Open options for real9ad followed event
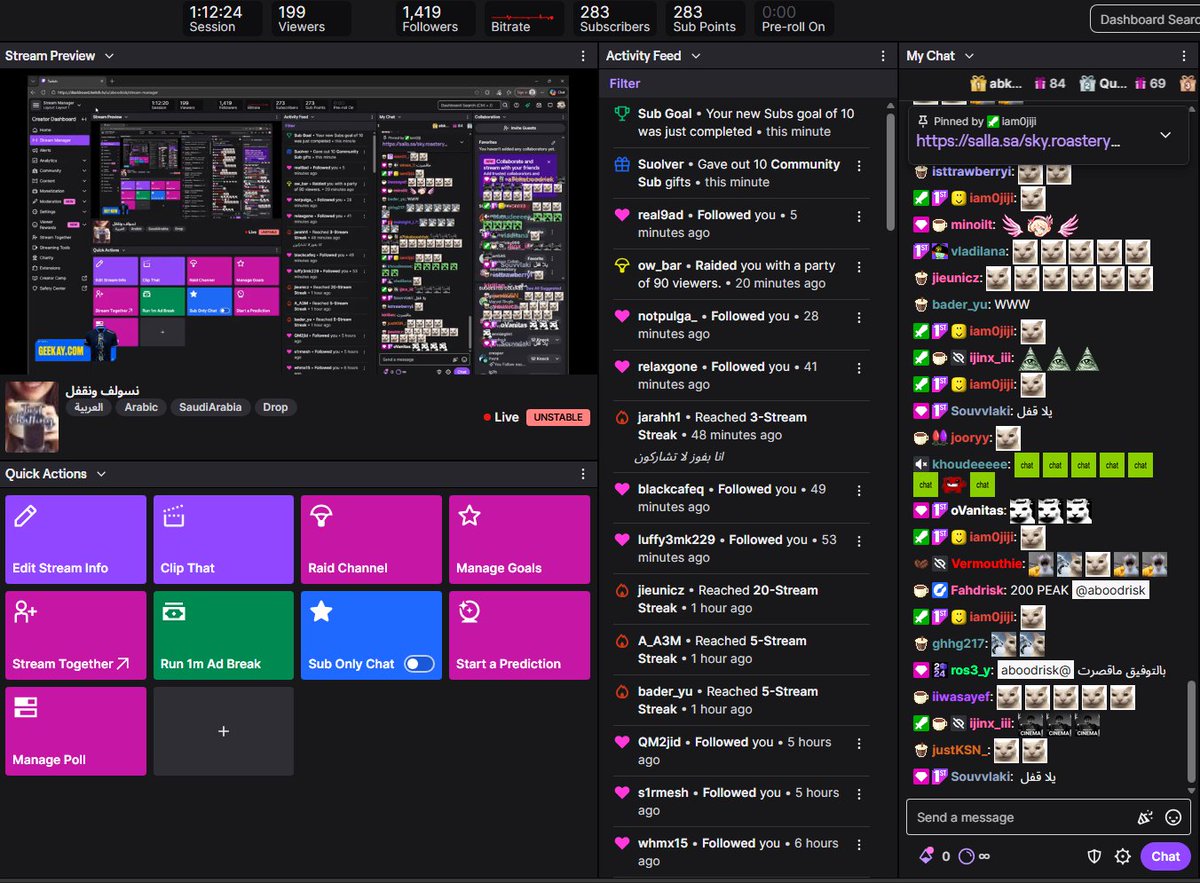 point(859,217)
